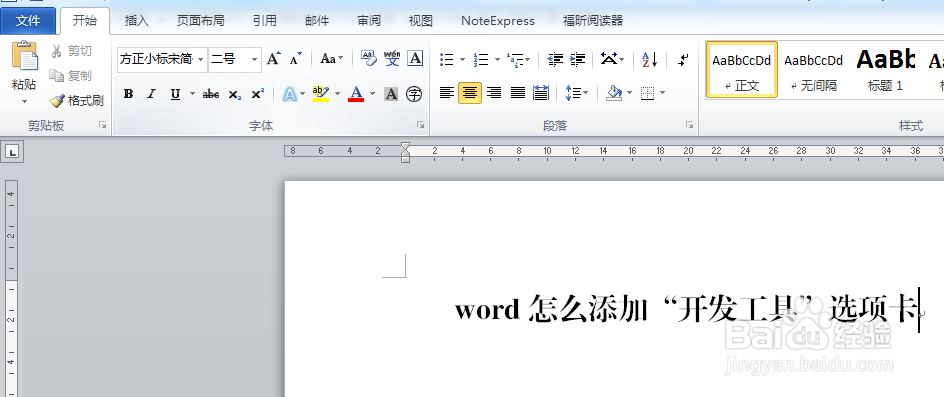Apply the 标题 1 style

click(885, 69)
